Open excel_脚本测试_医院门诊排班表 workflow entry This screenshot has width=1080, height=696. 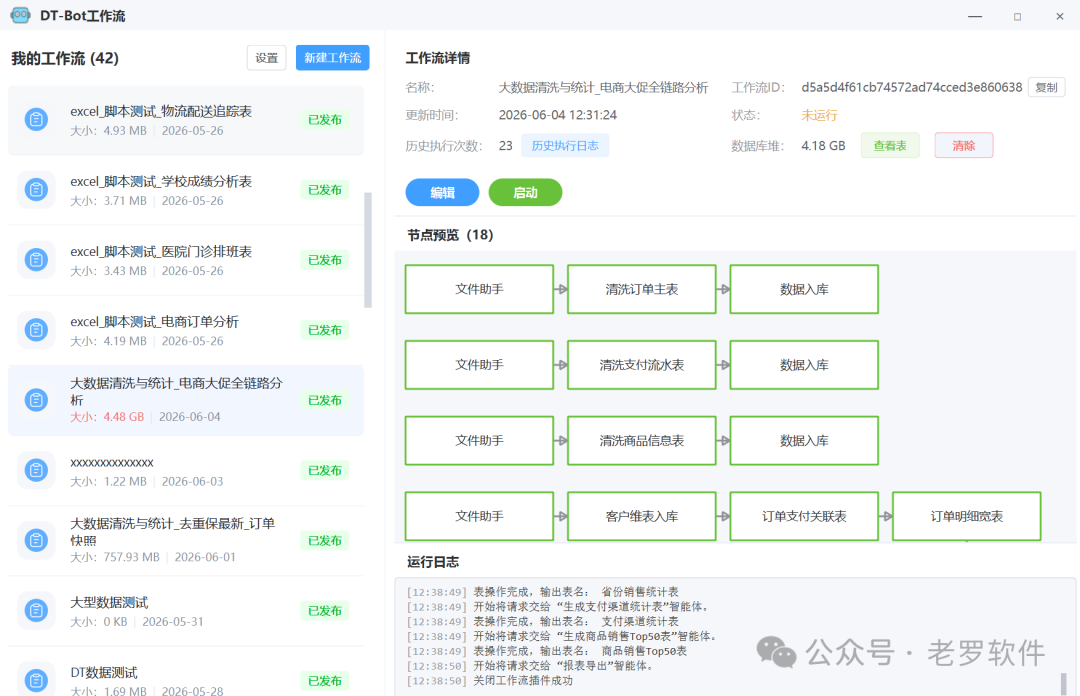tap(185, 260)
